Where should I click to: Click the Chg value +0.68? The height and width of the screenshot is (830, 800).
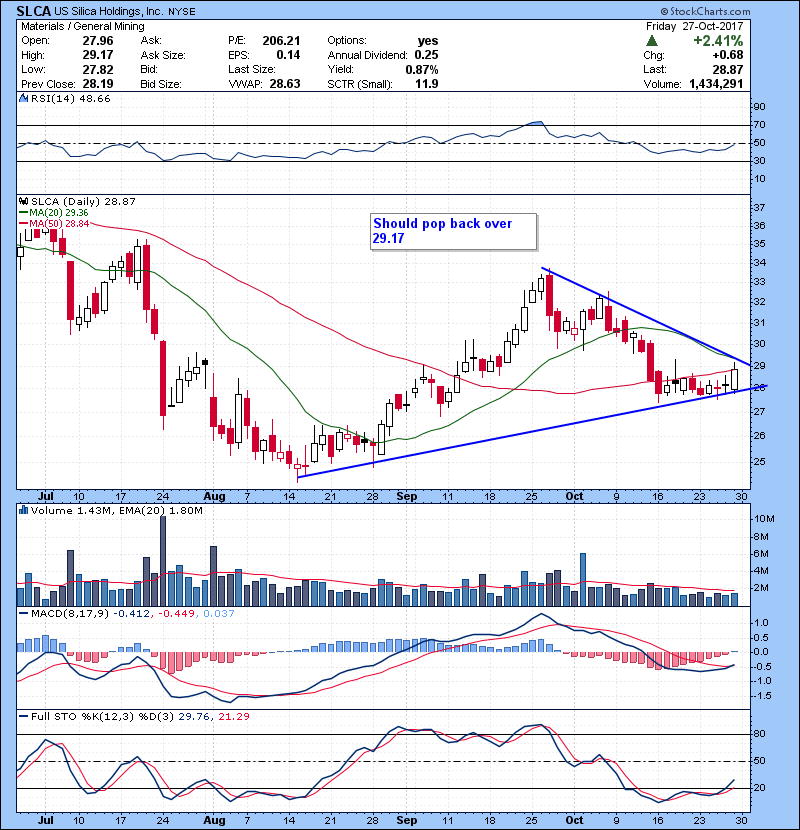click(x=727, y=55)
